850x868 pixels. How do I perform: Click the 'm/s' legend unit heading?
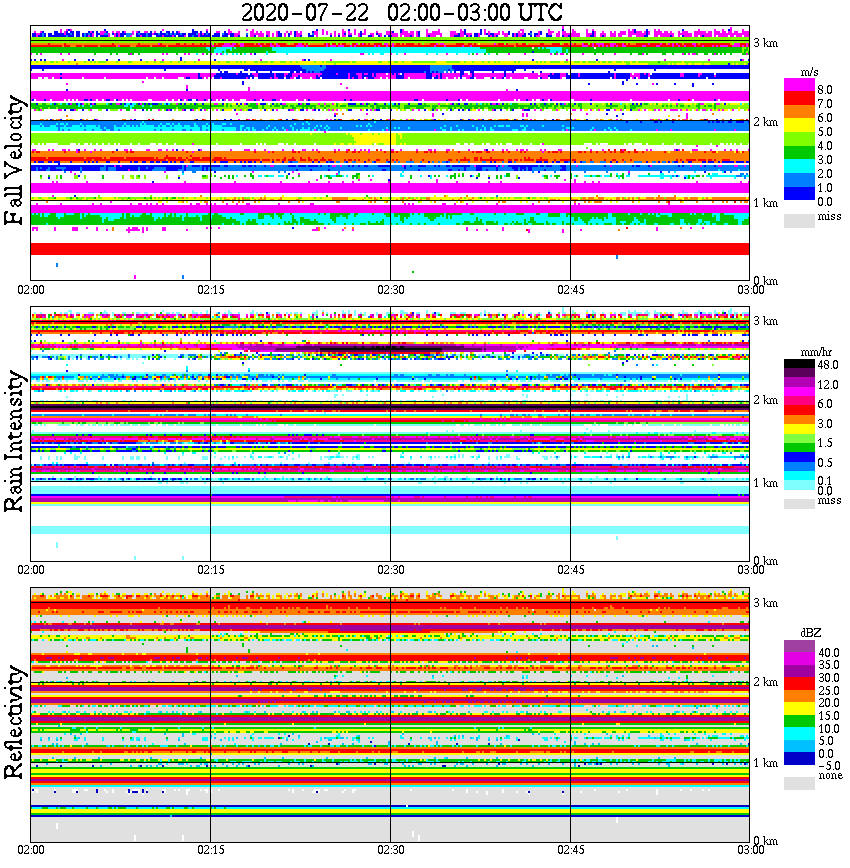click(809, 73)
